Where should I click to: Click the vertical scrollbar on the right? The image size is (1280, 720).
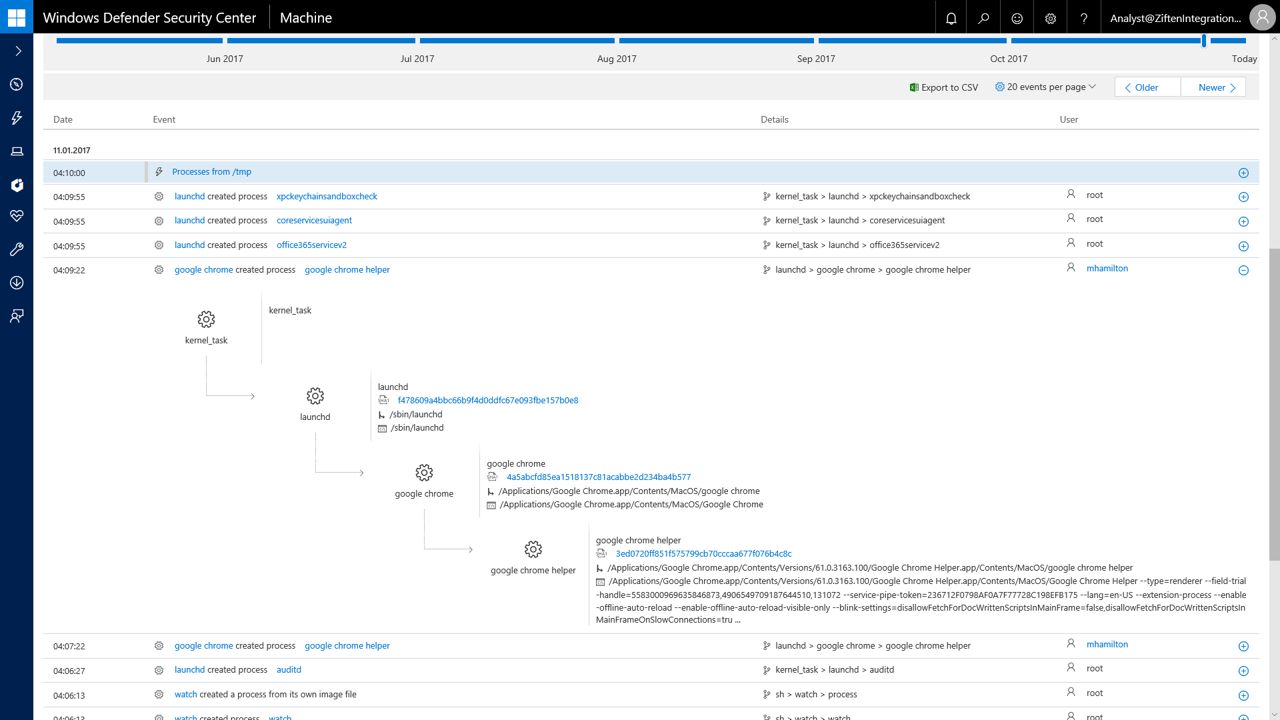tap(1273, 404)
